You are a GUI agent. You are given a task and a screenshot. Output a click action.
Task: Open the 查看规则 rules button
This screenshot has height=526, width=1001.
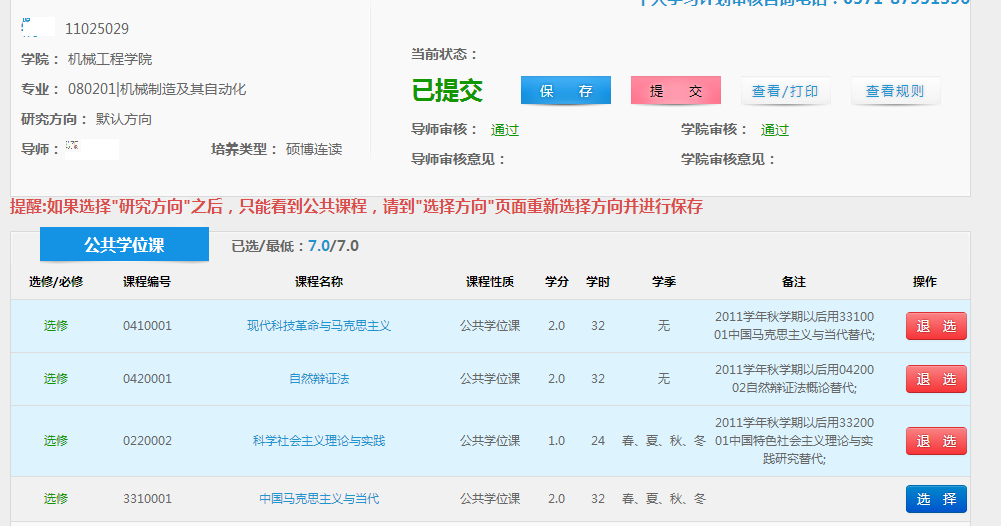click(x=895, y=91)
